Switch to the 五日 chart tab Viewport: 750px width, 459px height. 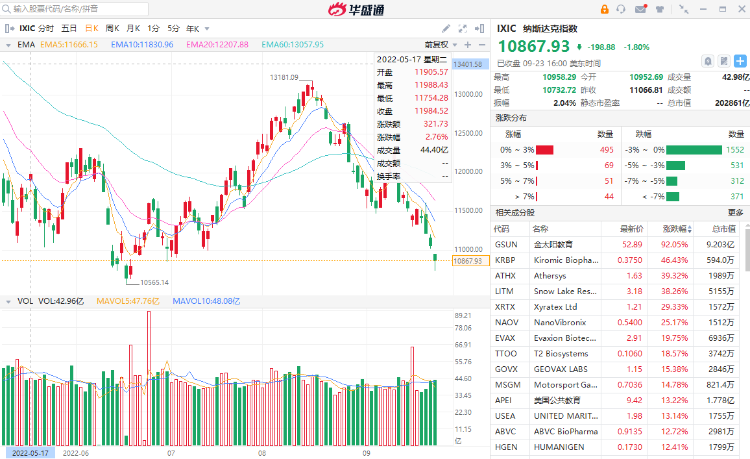[x=69, y=29]
